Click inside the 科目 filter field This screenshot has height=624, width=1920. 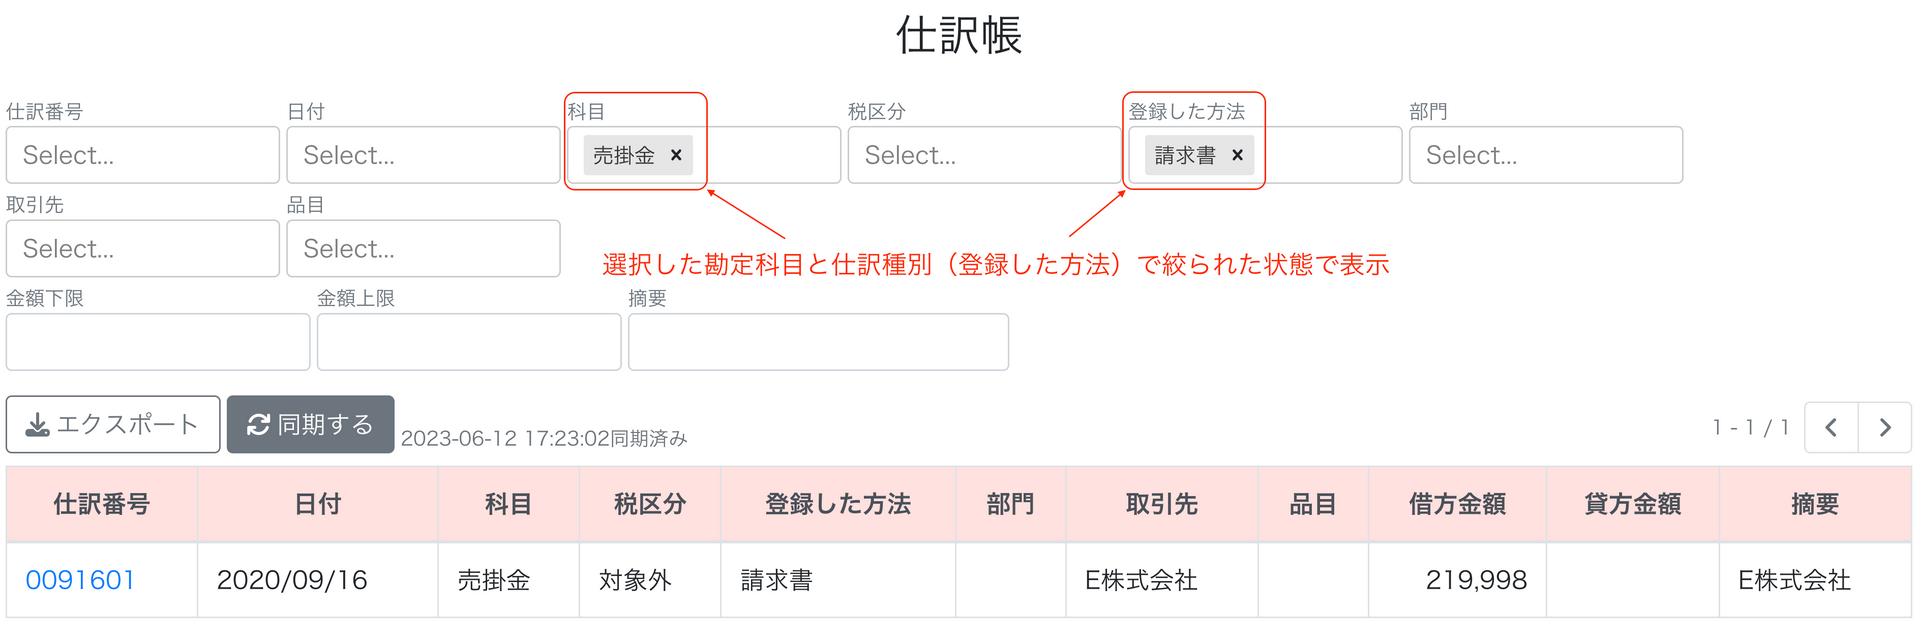(x=768, y=155)
